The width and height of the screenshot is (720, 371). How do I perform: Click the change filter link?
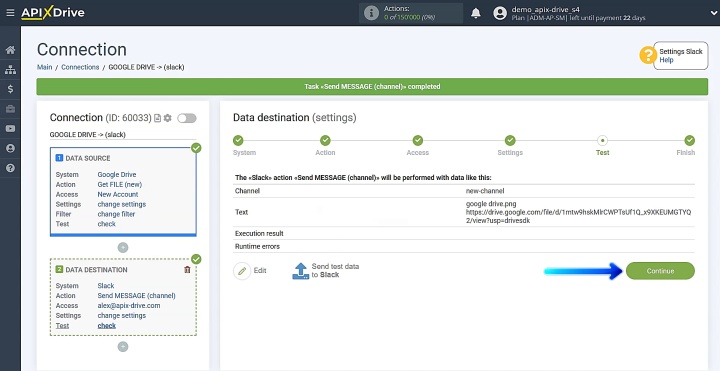[116, 214]
